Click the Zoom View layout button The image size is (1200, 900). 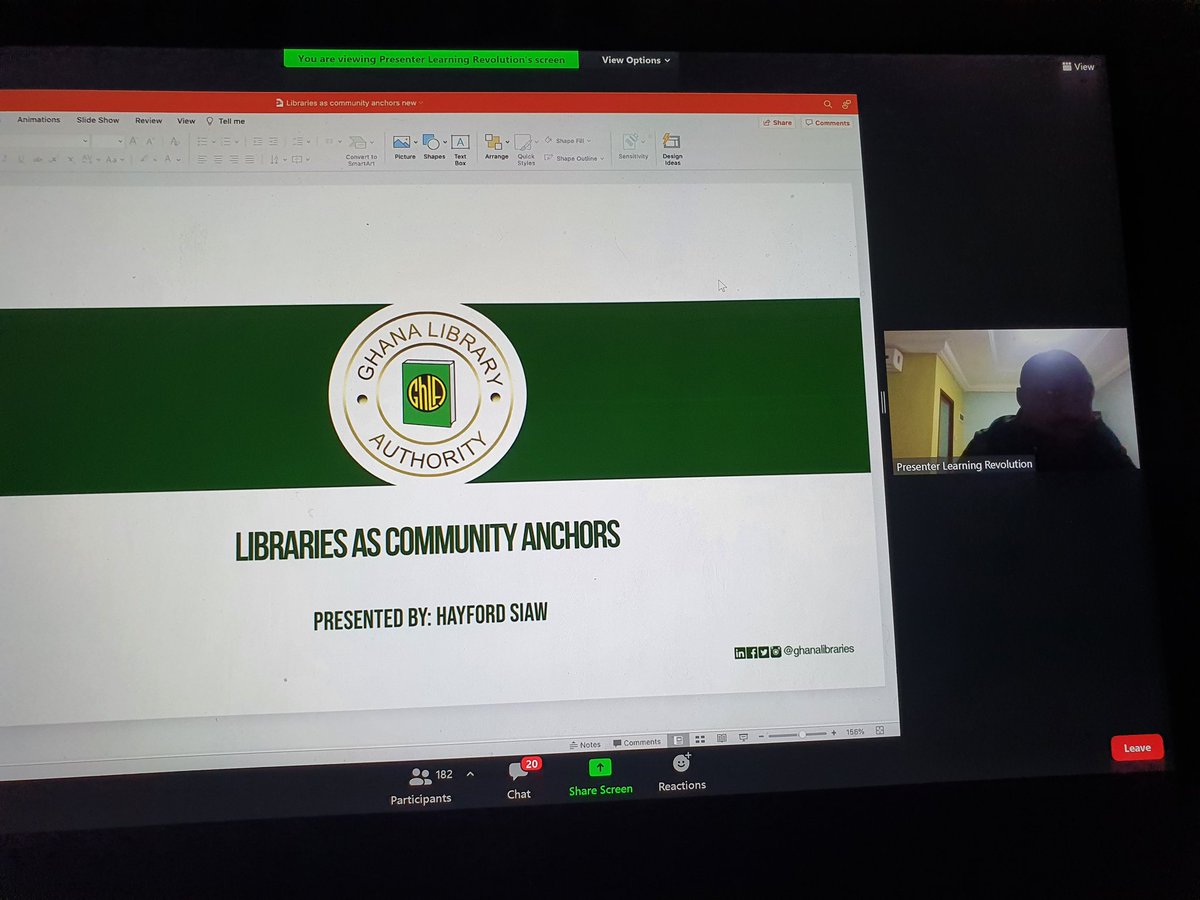pos(1078,67)
